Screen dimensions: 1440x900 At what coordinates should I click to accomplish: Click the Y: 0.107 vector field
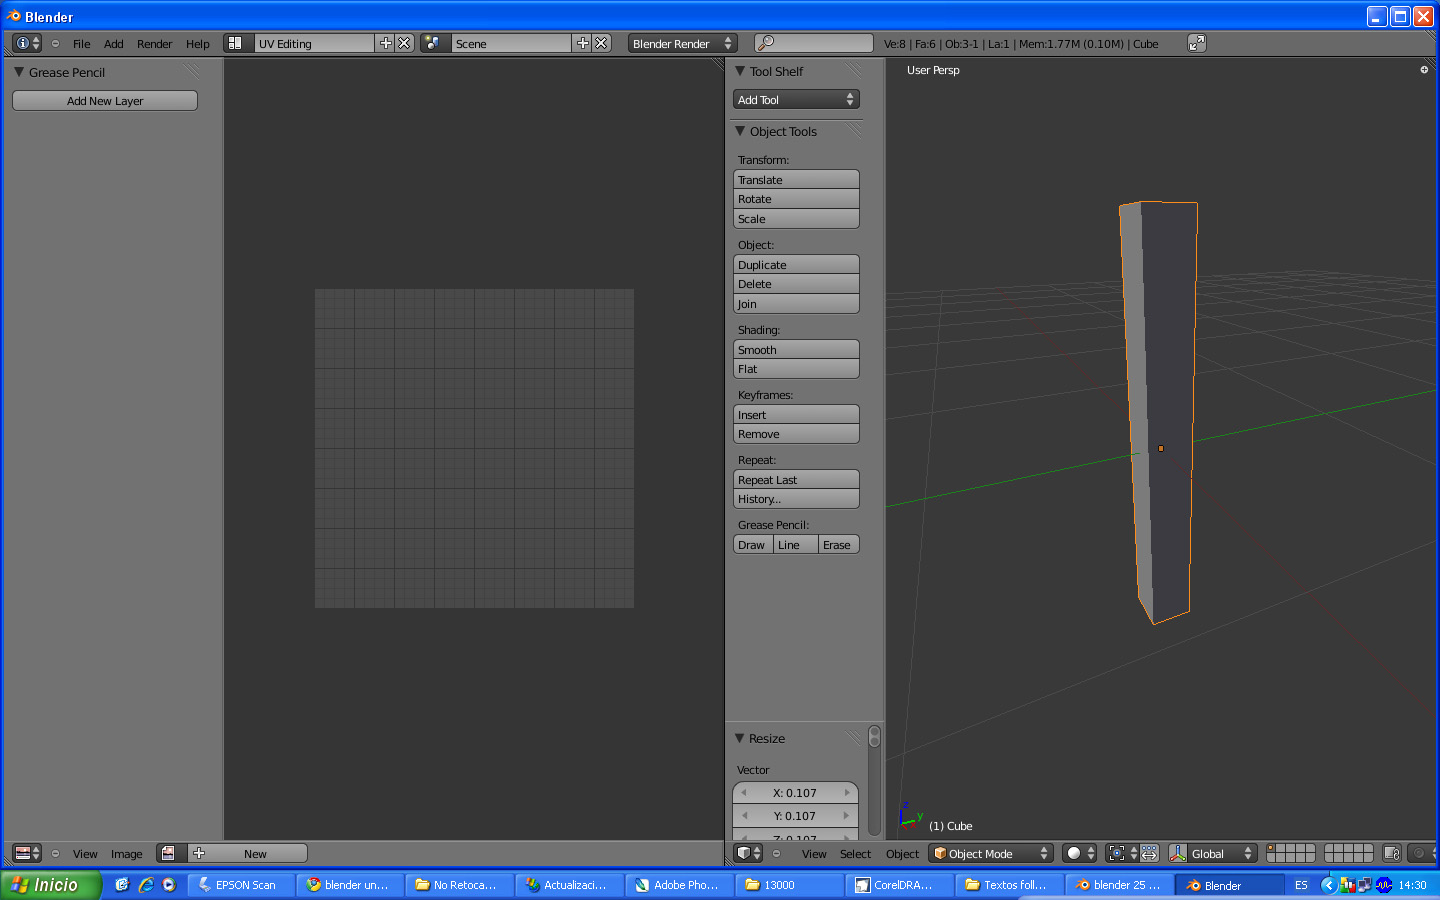796,816
